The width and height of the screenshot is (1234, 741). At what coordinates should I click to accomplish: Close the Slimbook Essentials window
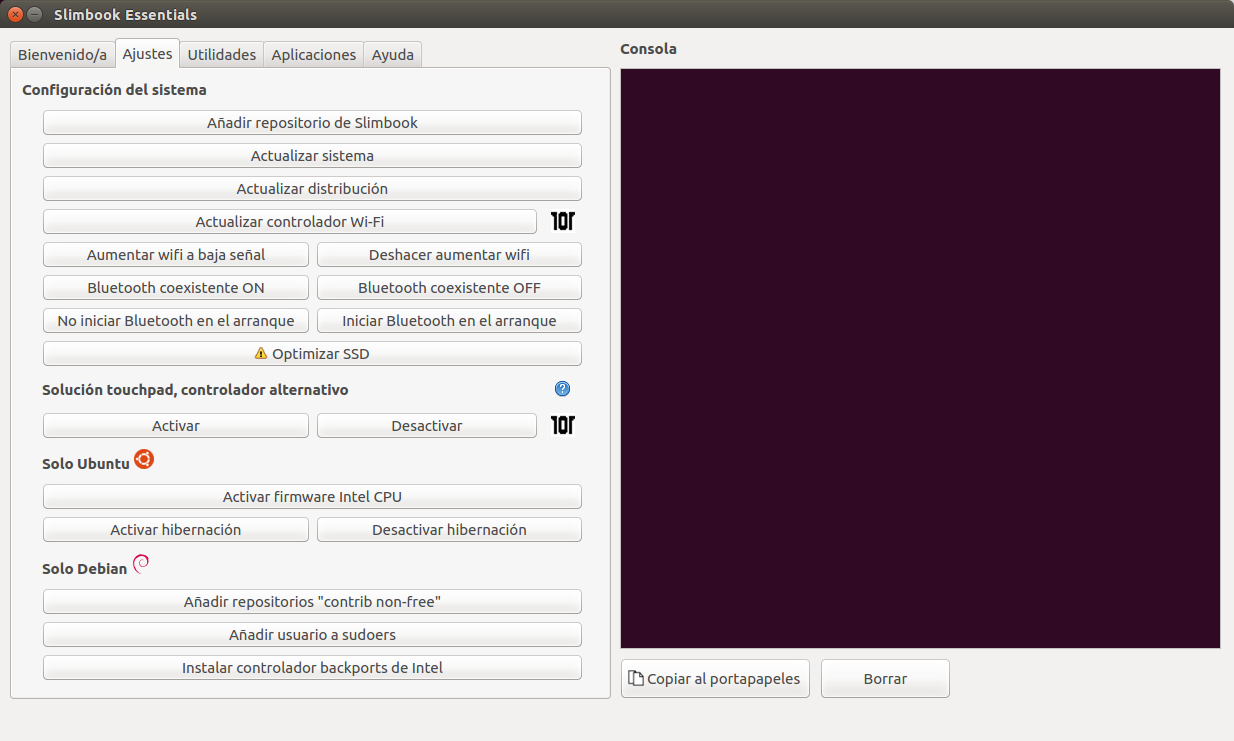click(x=15, y=14)
